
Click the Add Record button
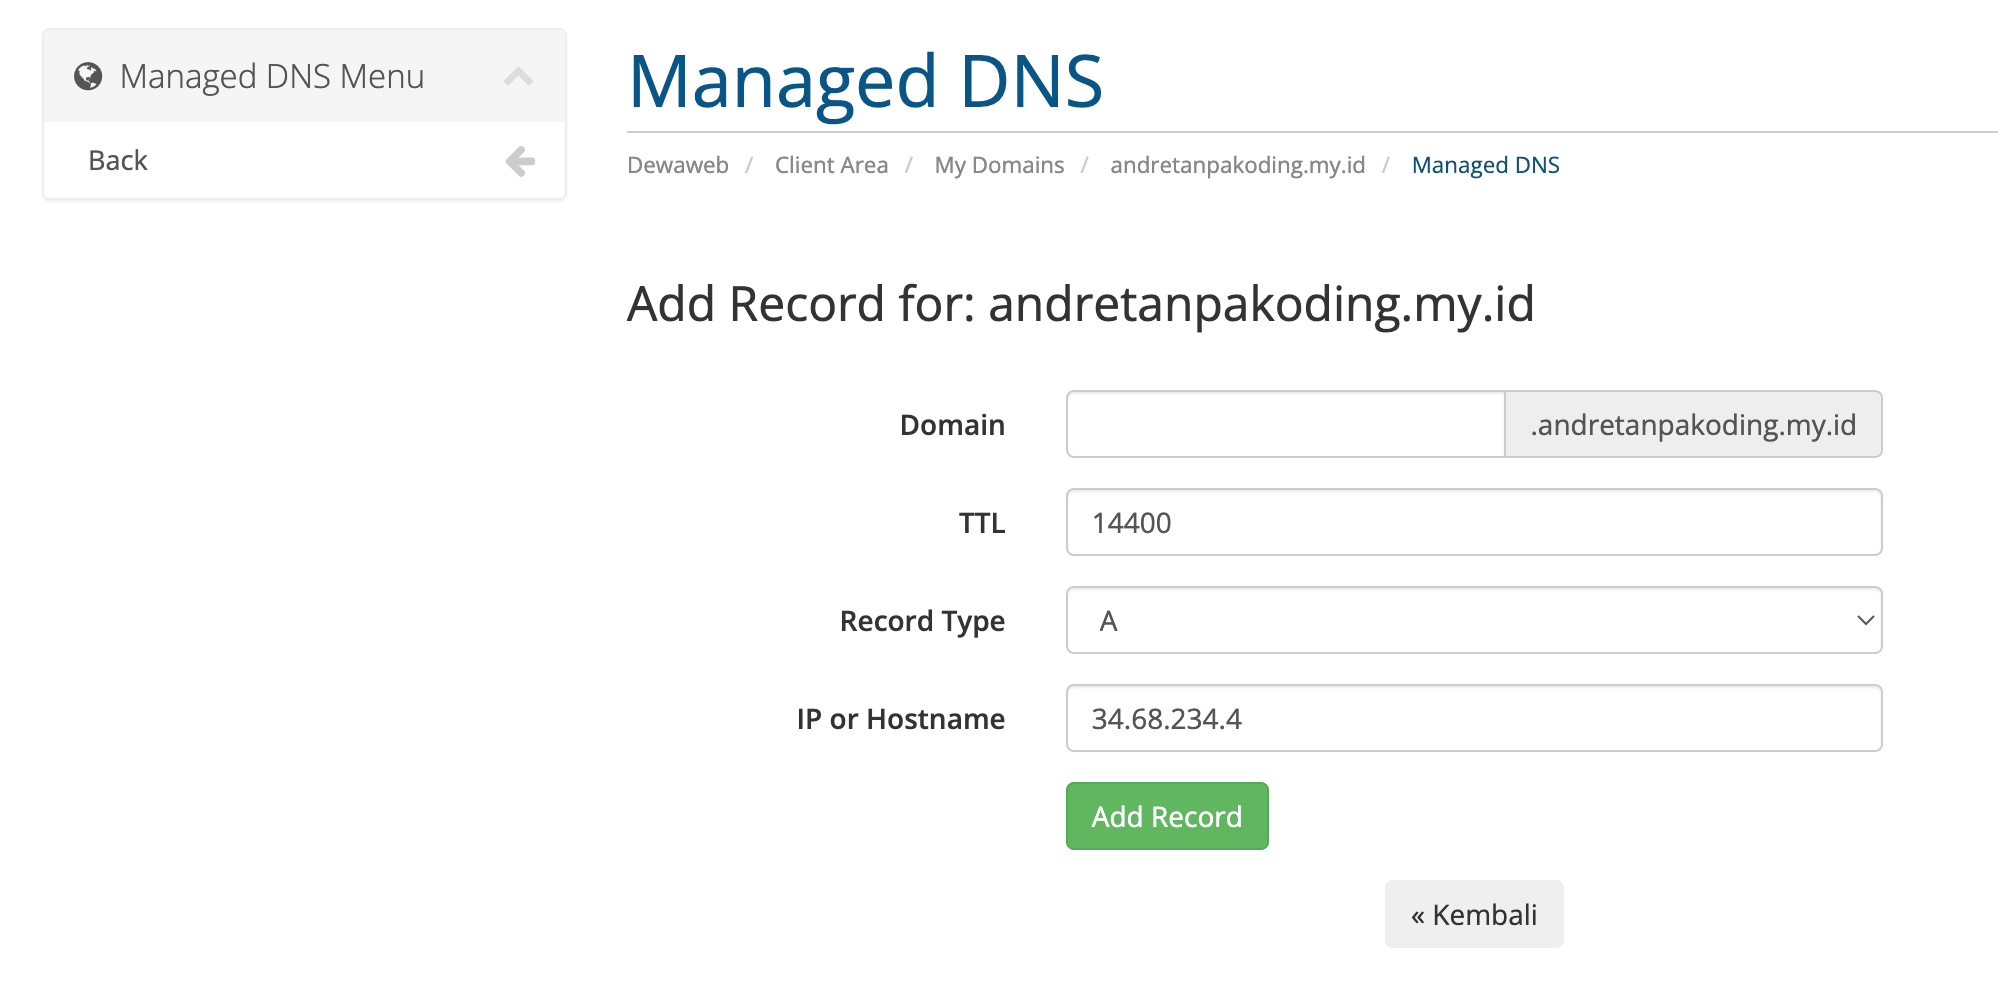pos(1166,815)
